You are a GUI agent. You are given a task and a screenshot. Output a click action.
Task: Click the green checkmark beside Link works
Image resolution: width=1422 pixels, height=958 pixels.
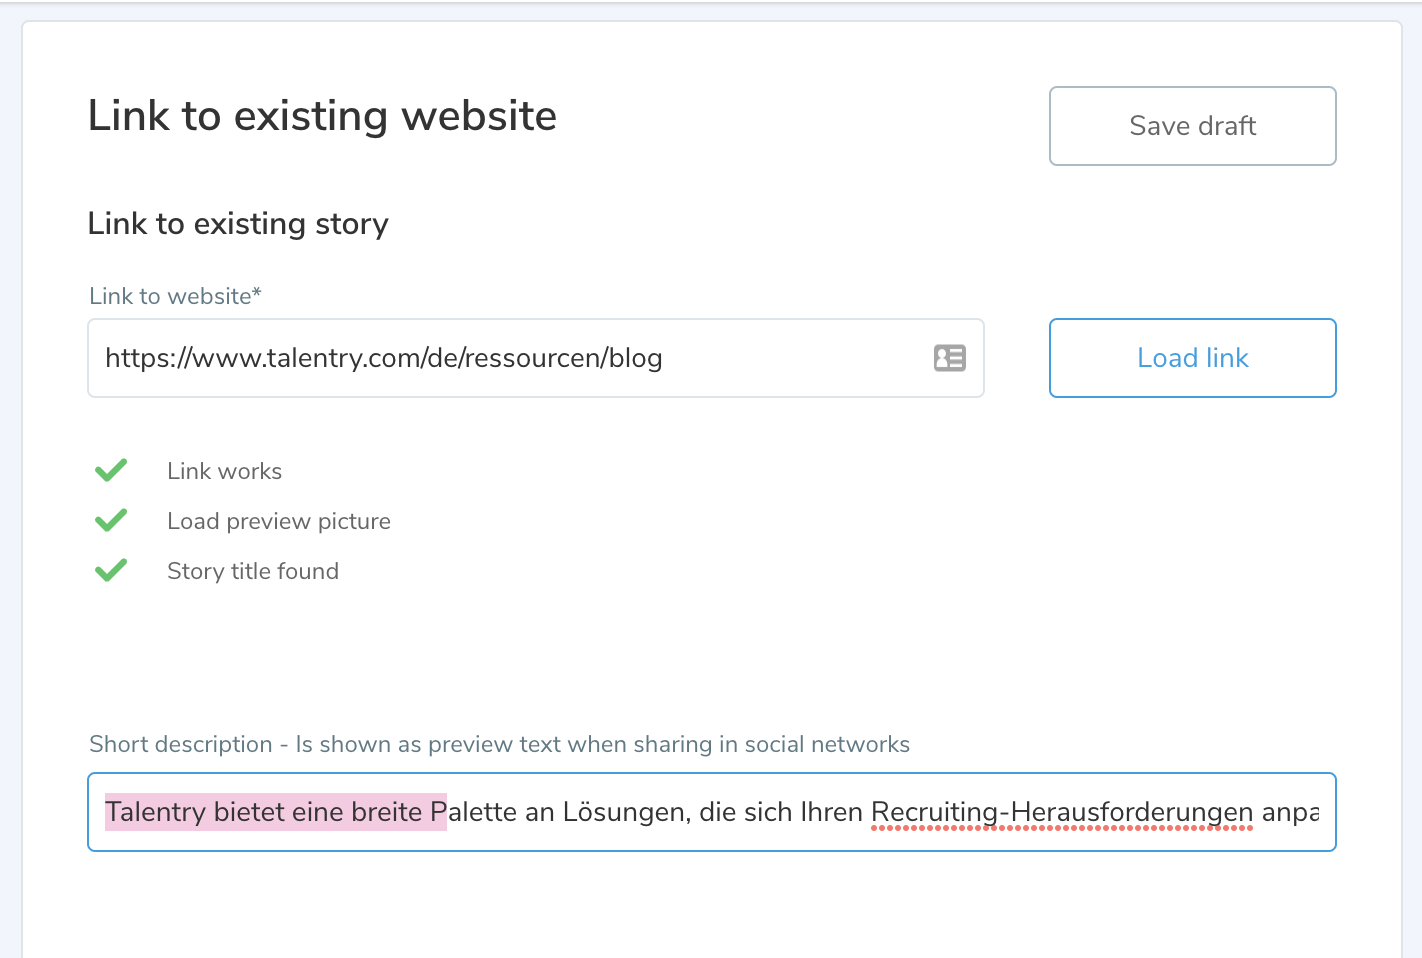coord(111,470)
